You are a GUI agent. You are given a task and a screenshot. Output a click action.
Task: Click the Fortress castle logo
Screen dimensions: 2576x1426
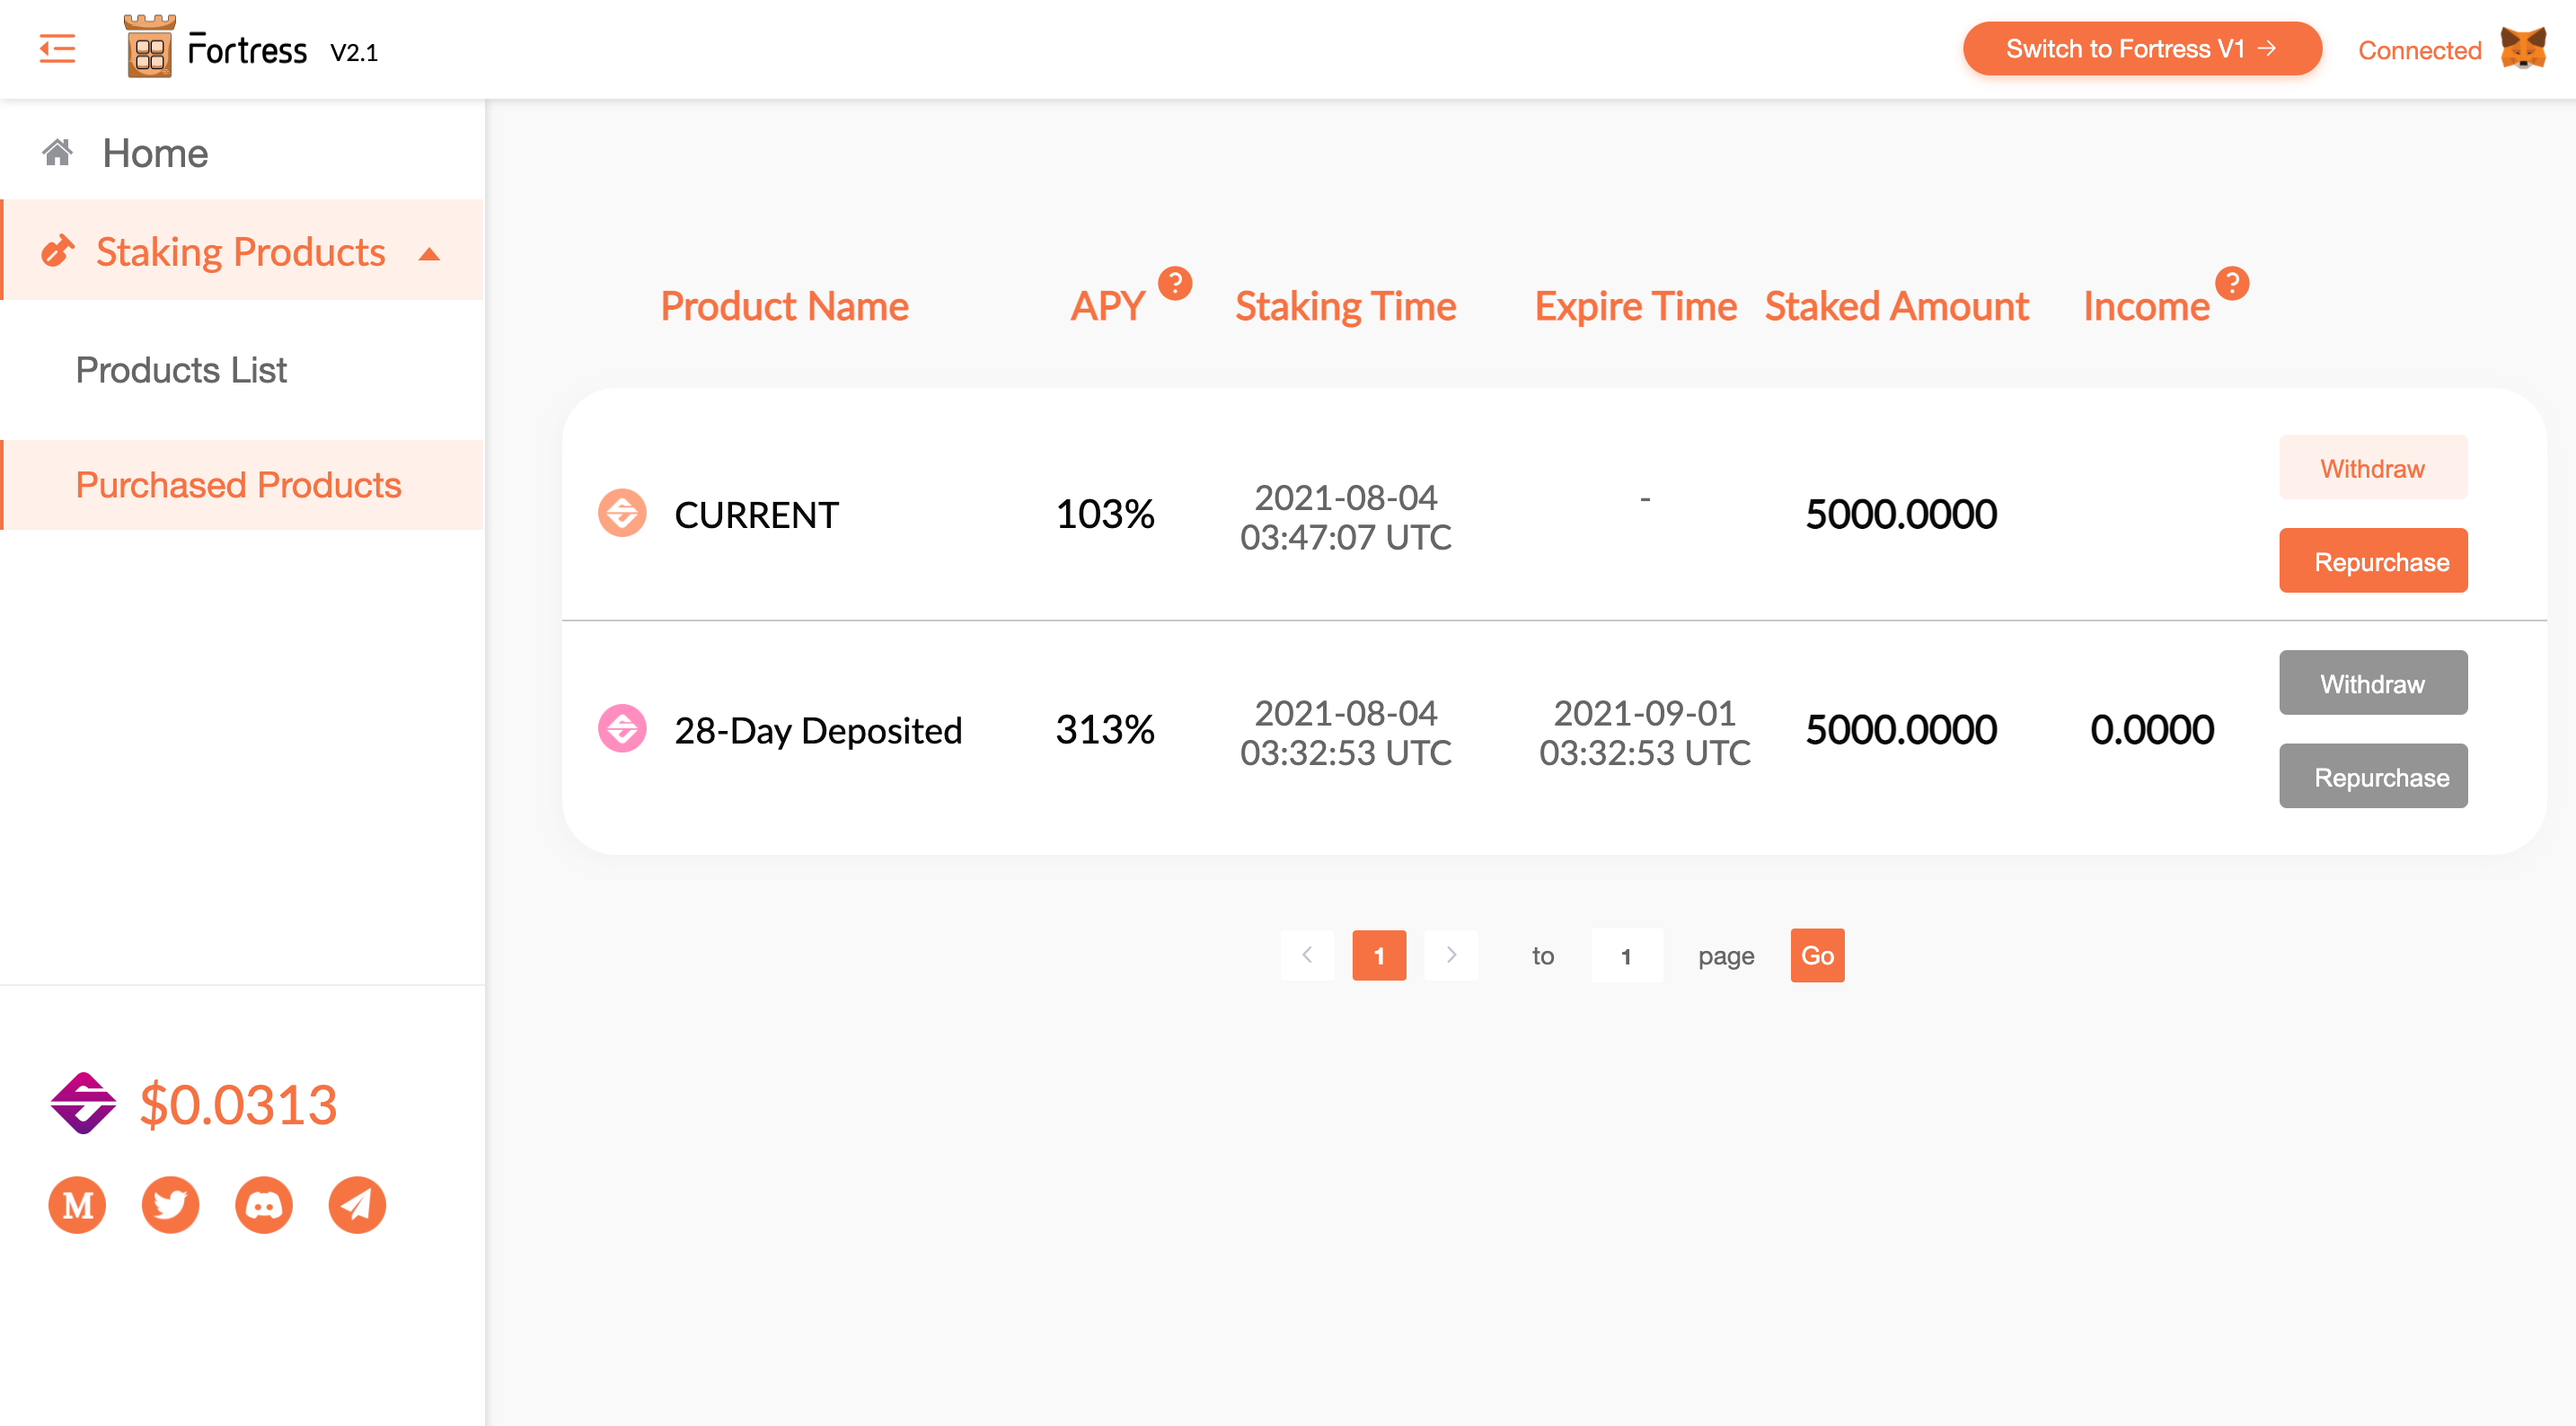pyautogui.click(x=150, y=47)
